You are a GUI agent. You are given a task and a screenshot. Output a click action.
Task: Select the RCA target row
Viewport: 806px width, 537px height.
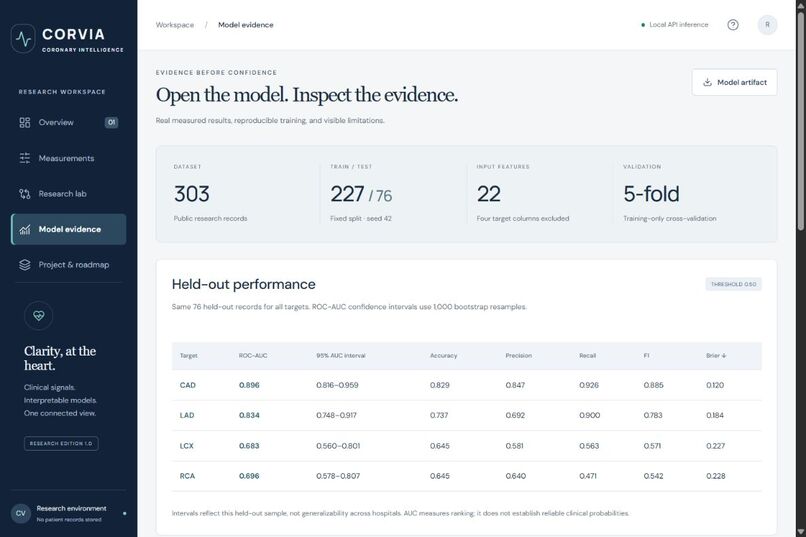coord(466,476)
